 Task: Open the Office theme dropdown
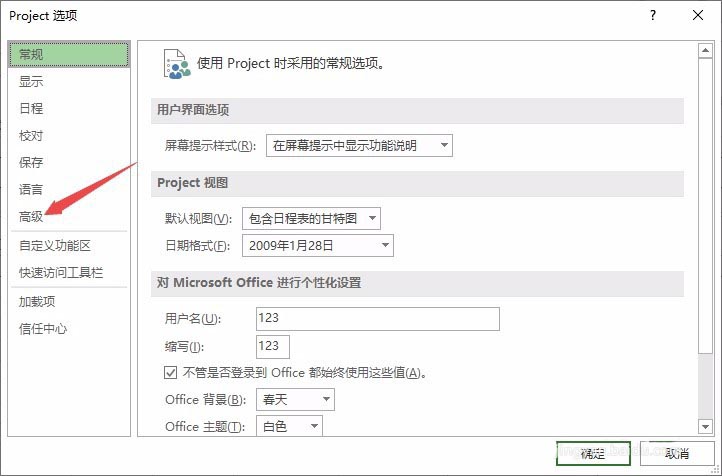[288, 427]
